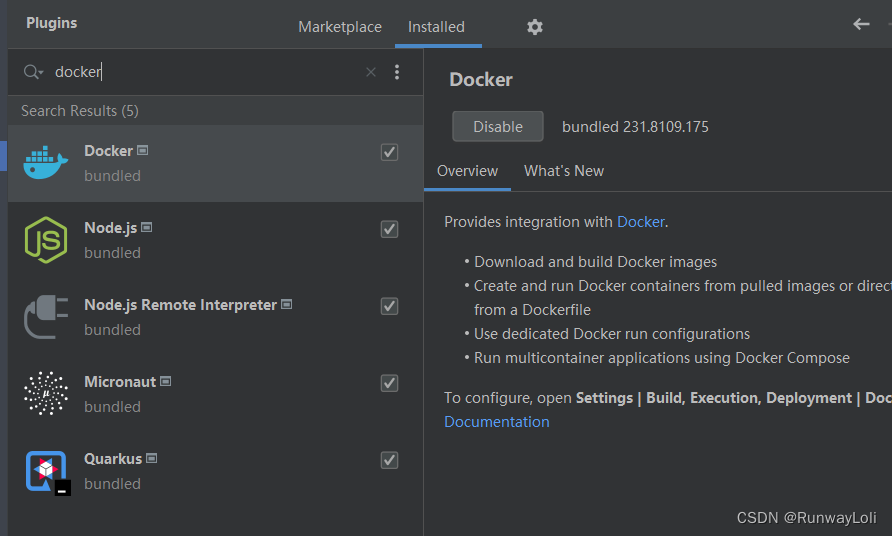Click the Node.js hexagon plugin icon
Viewport: 892px width, 536px height.
(x=46, y=240)
